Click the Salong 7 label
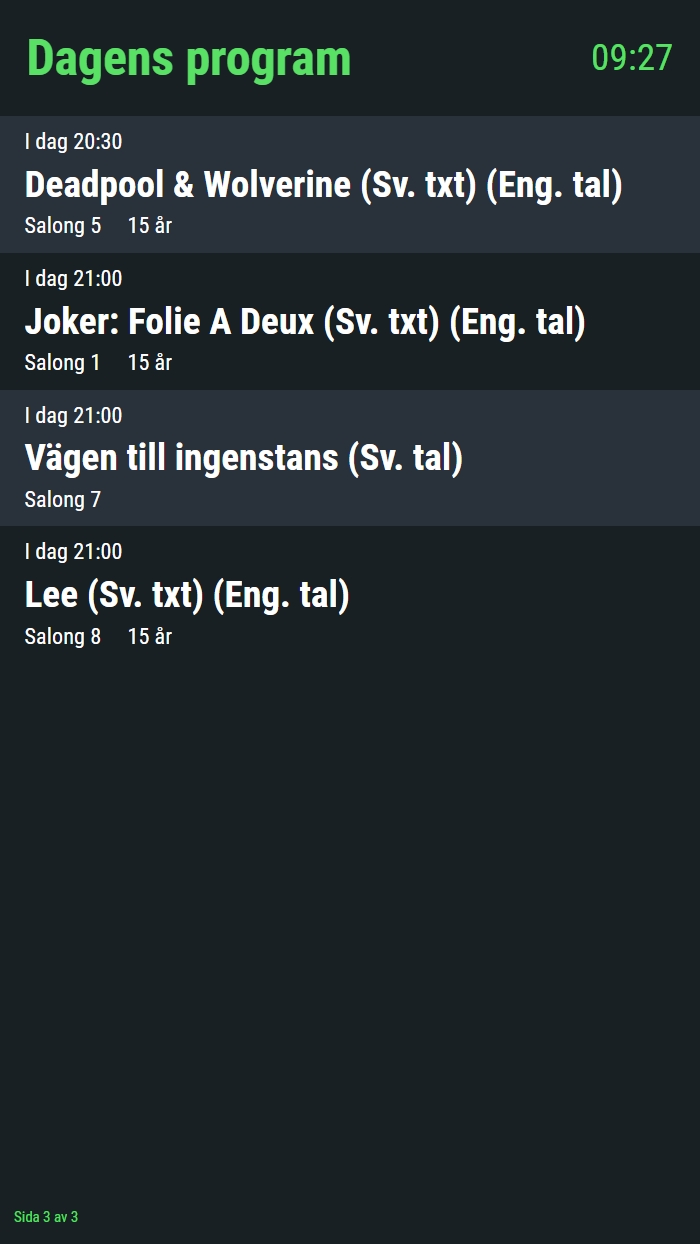Viewport: 700px width, 1244px height. (63, 500)
